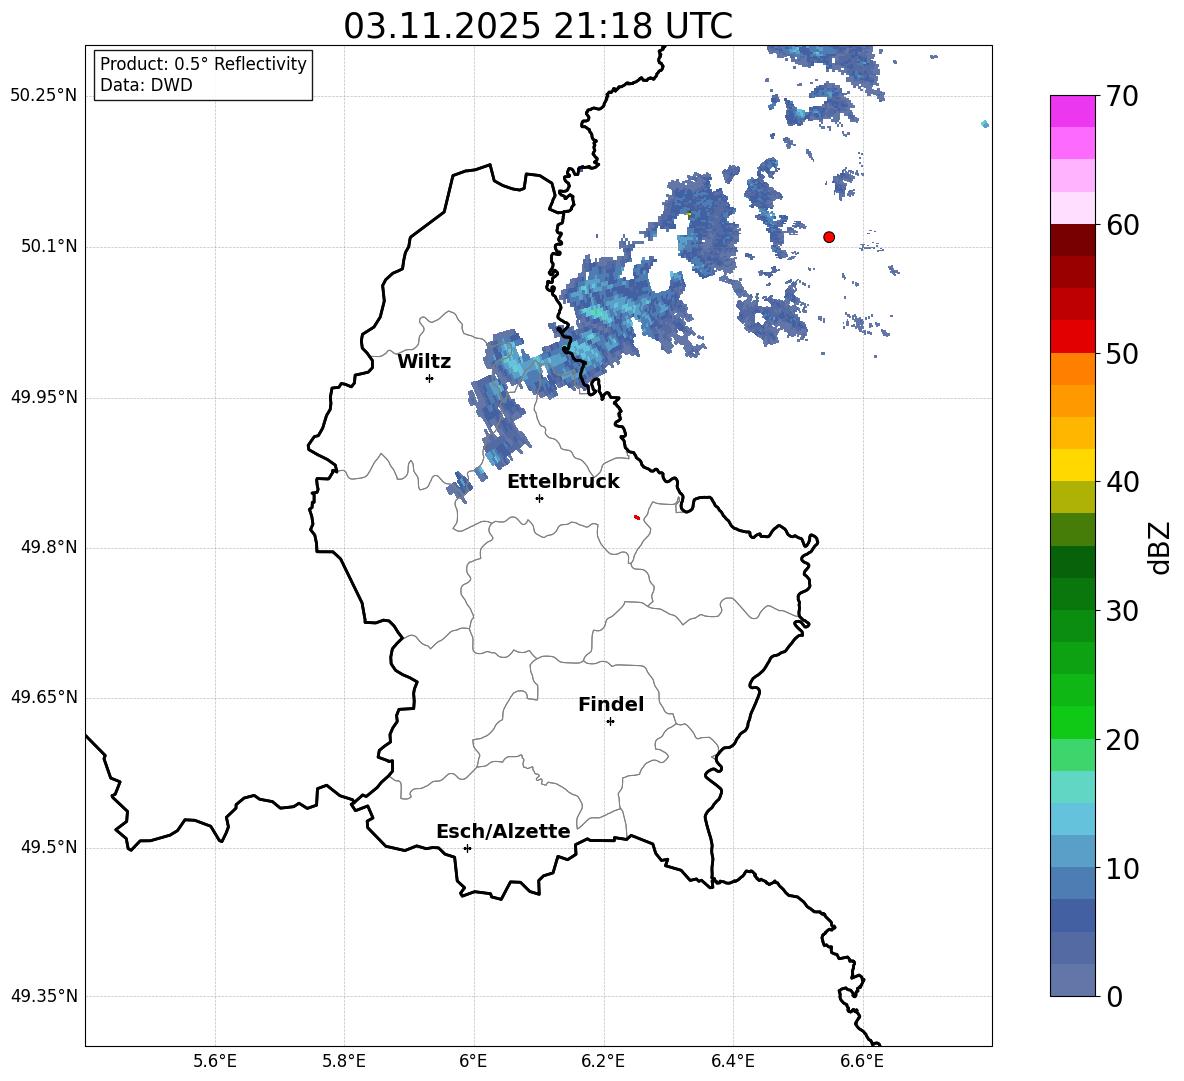Click the 49.65°N latitude label
Image resolution: width=1184 pixels, height=1081 pixels.
[44, 697]
